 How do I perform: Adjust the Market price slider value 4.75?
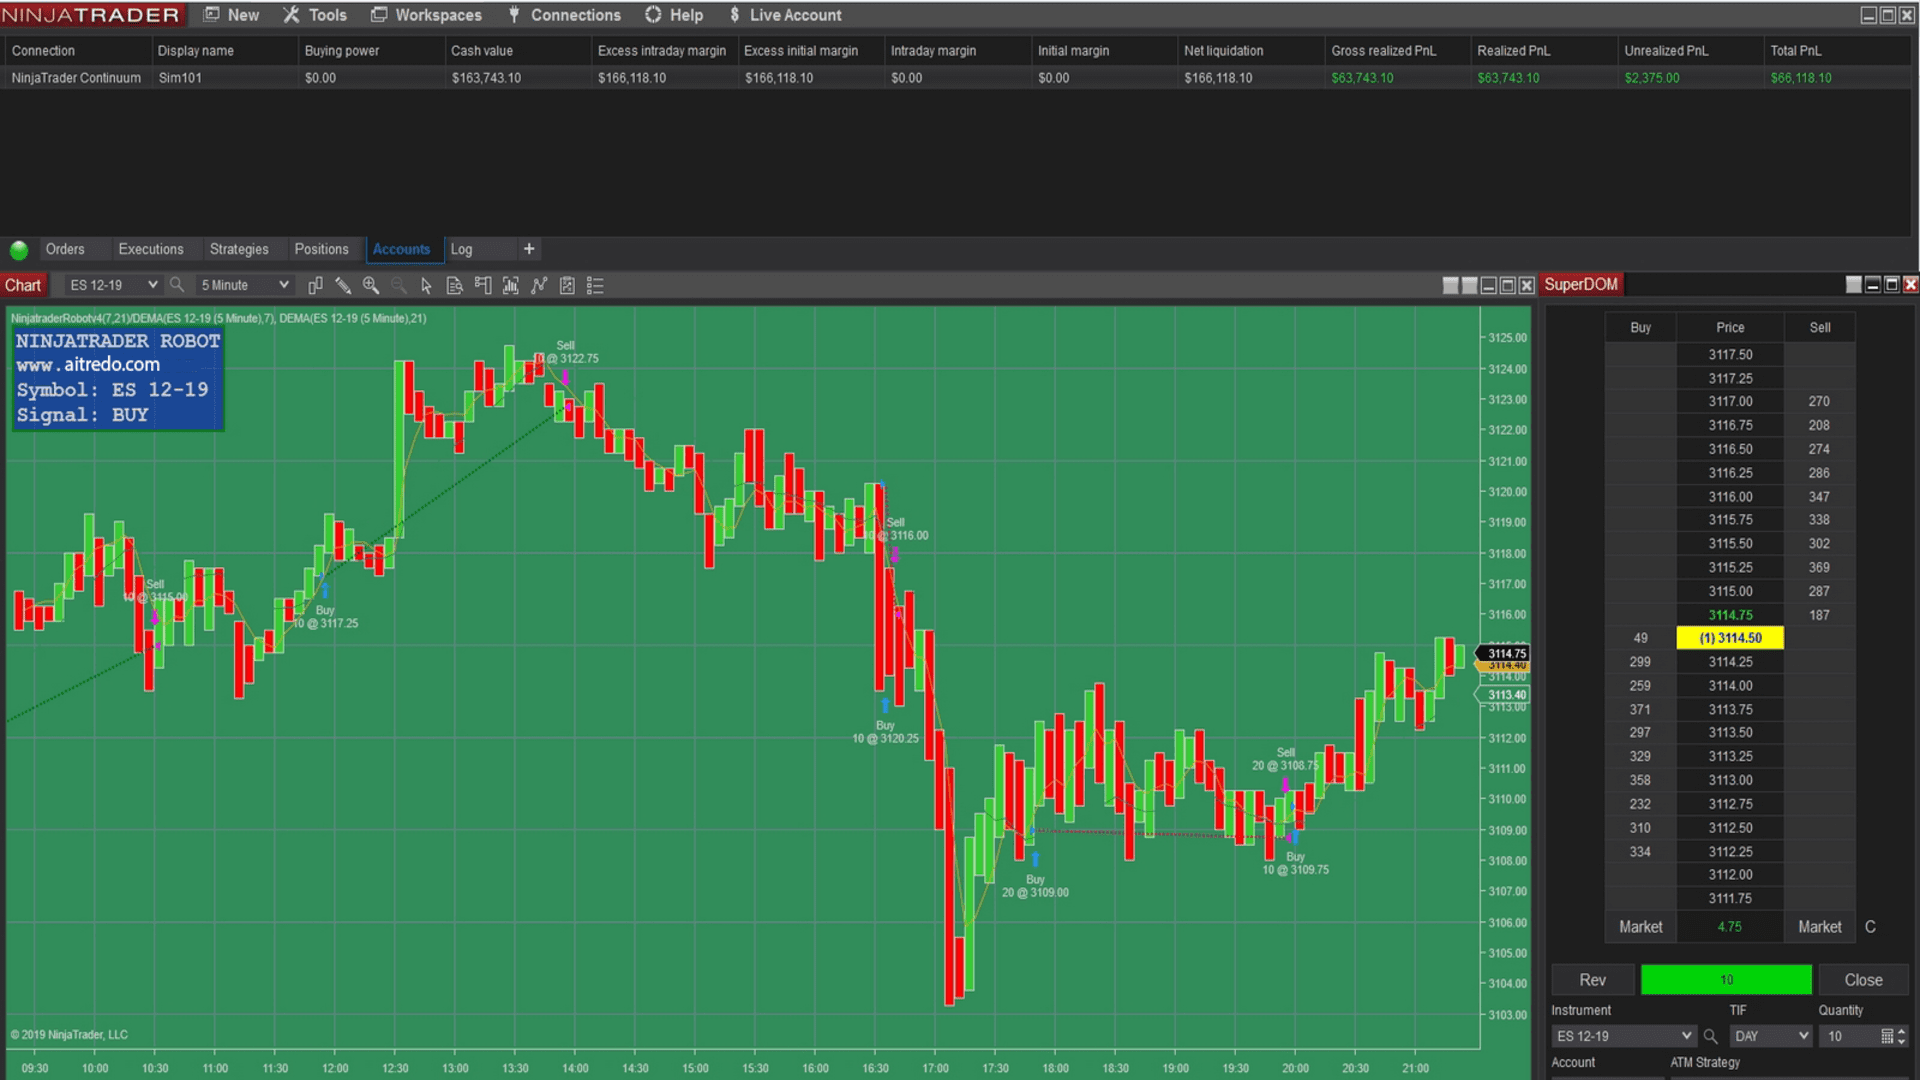click(x=1727, y=926)
